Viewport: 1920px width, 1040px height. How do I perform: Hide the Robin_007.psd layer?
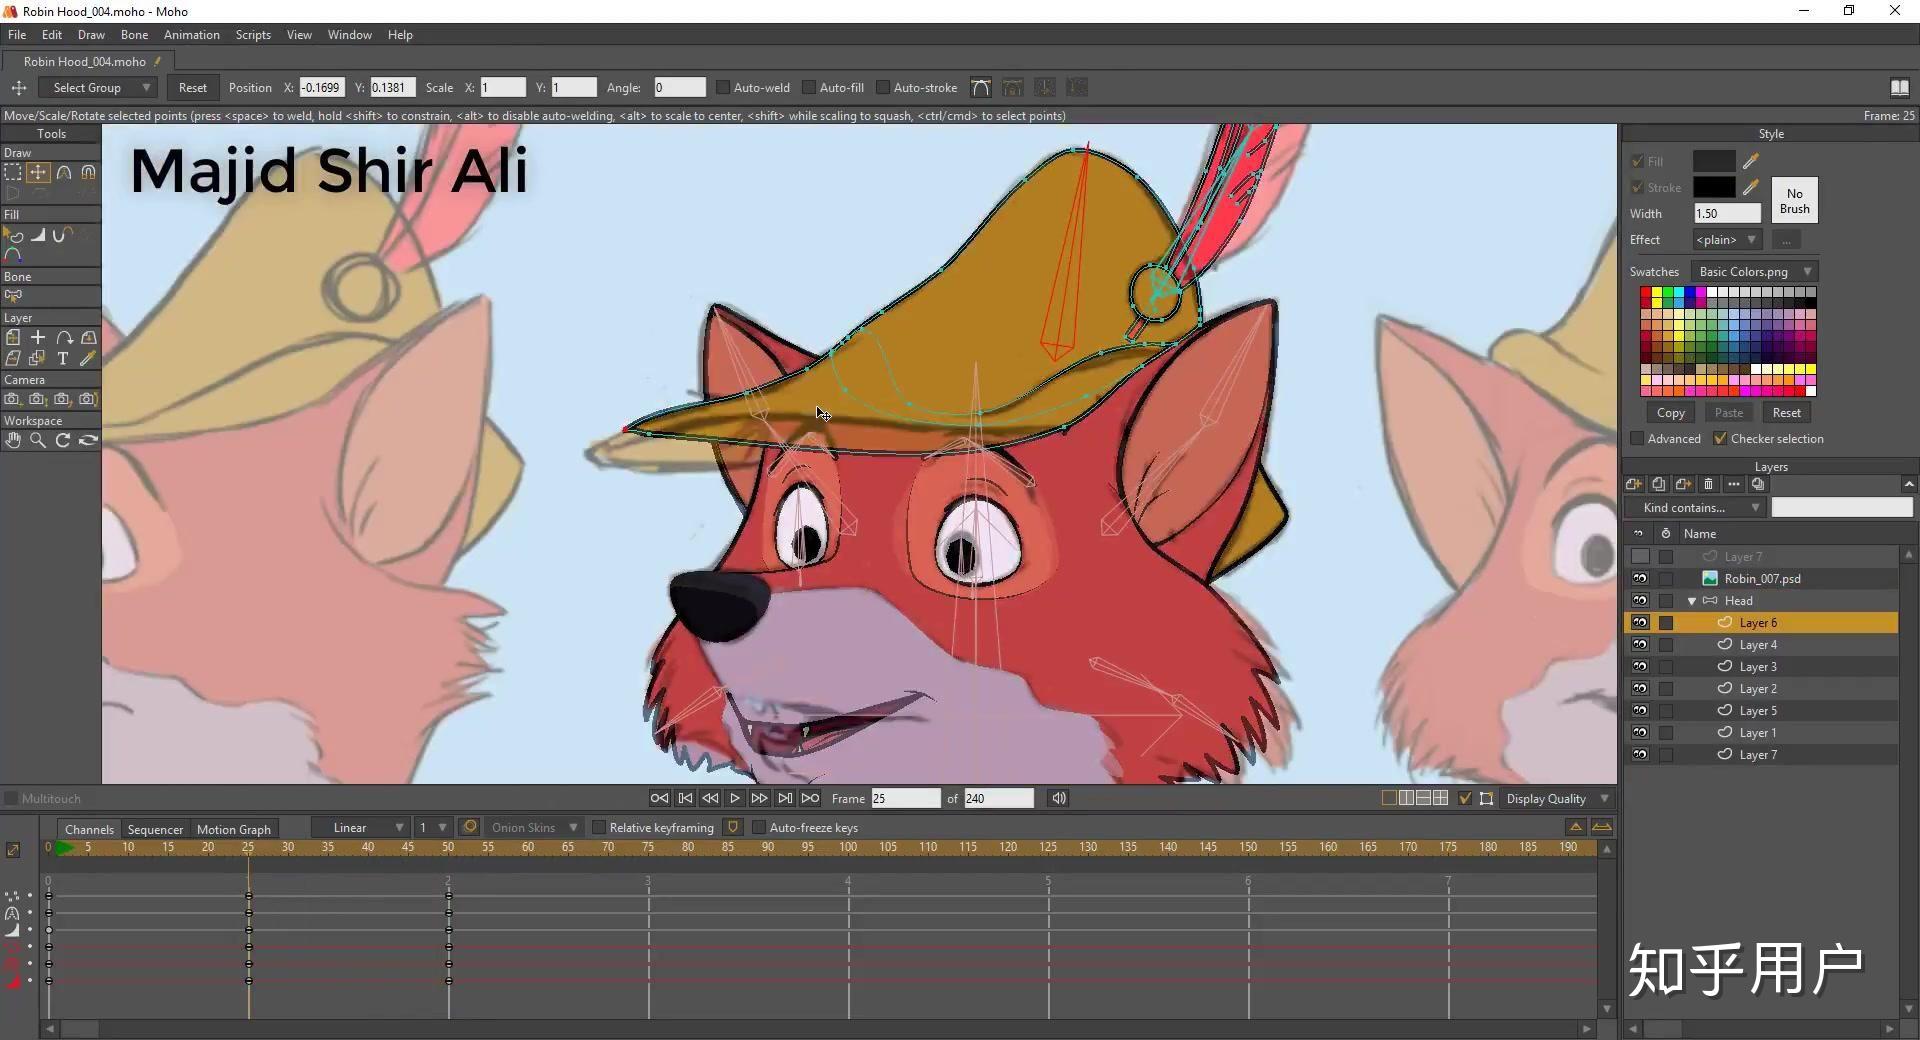pyautogui.click(x=1640, y=579)
